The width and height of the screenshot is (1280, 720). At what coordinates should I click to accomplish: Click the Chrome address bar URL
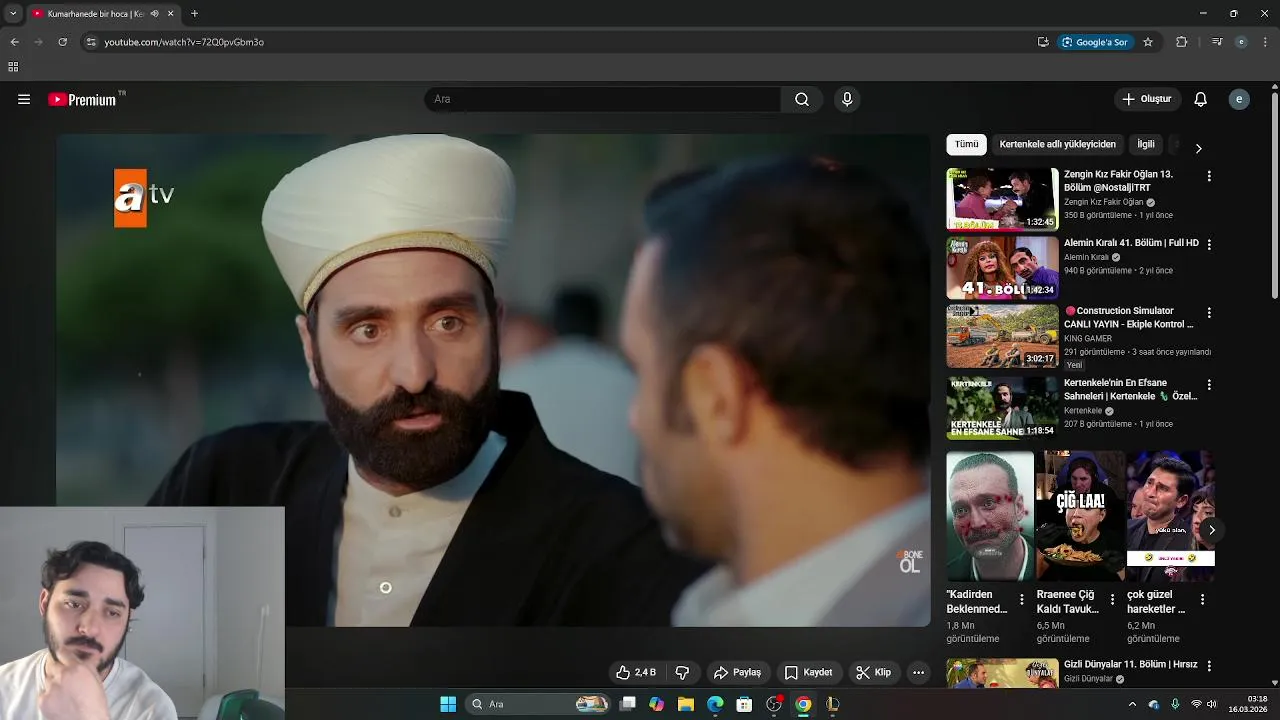point(184,42)
